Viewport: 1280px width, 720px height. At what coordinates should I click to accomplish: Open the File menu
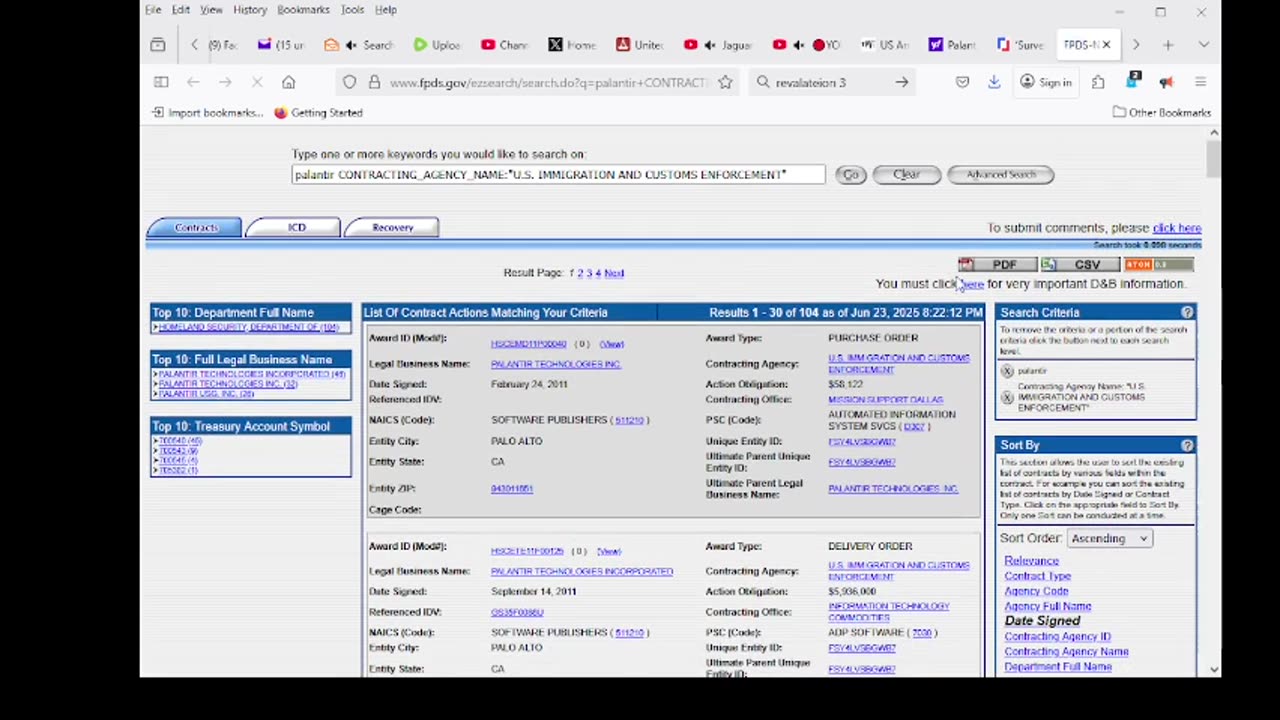153,10
